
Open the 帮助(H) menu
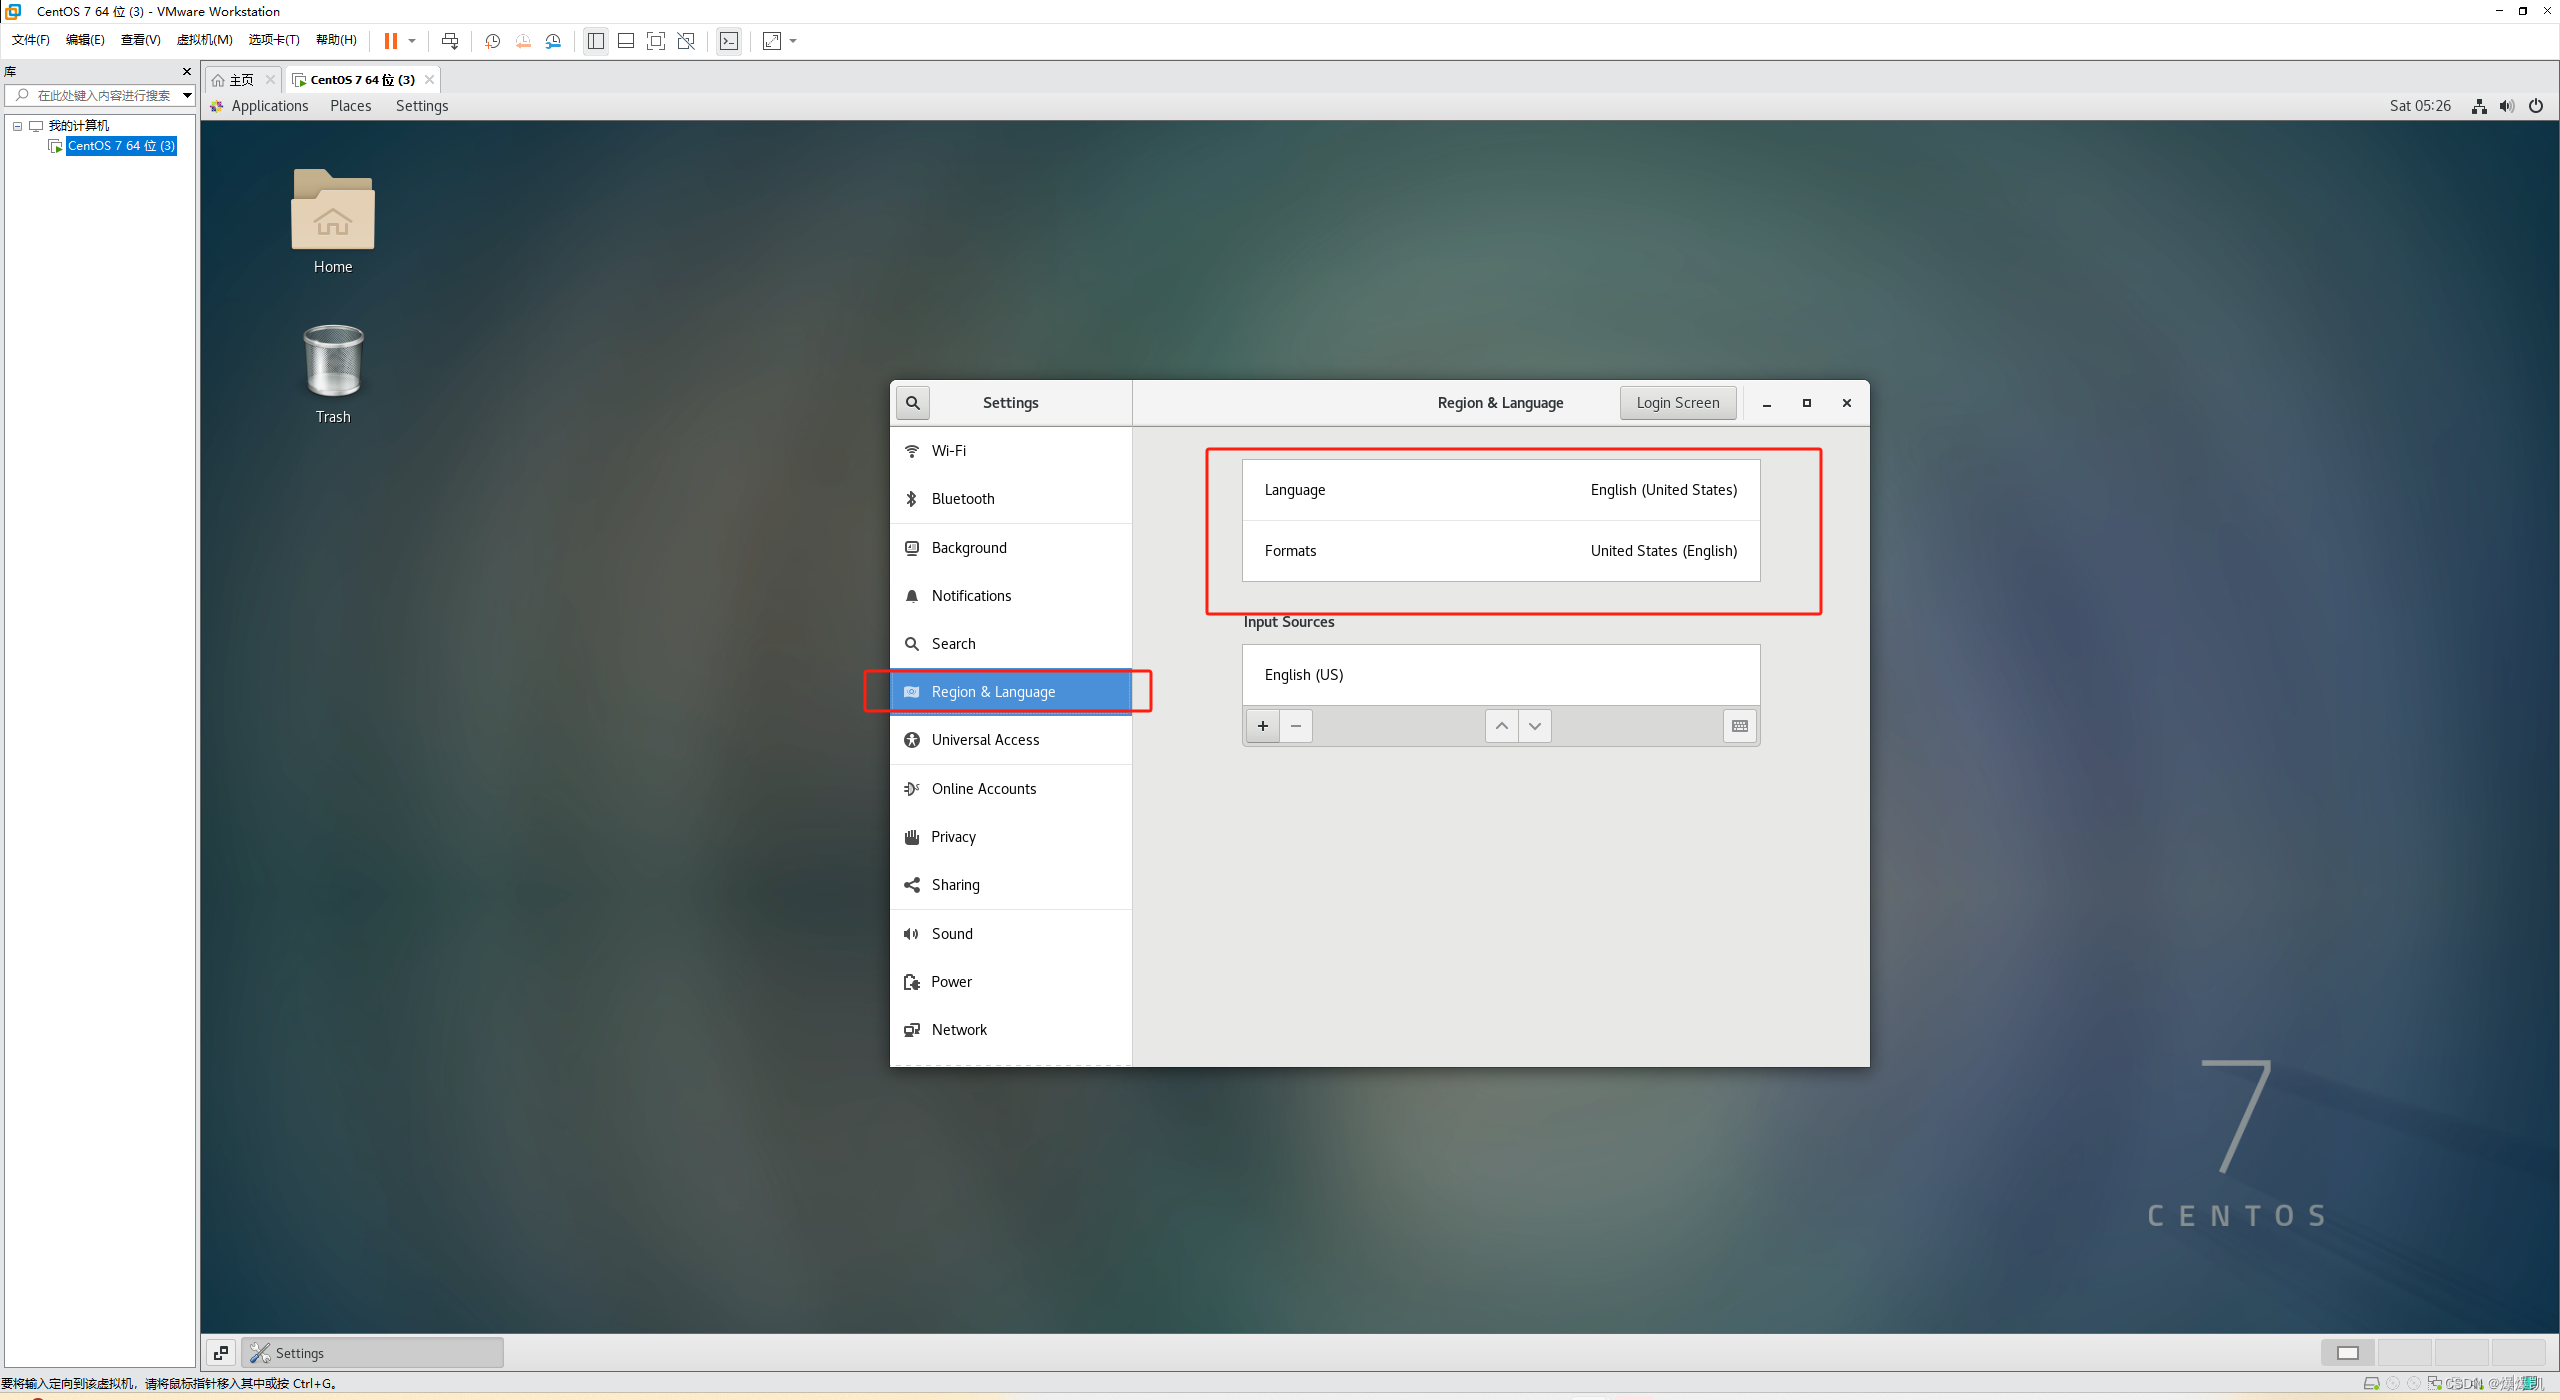[x=336, y=40]
